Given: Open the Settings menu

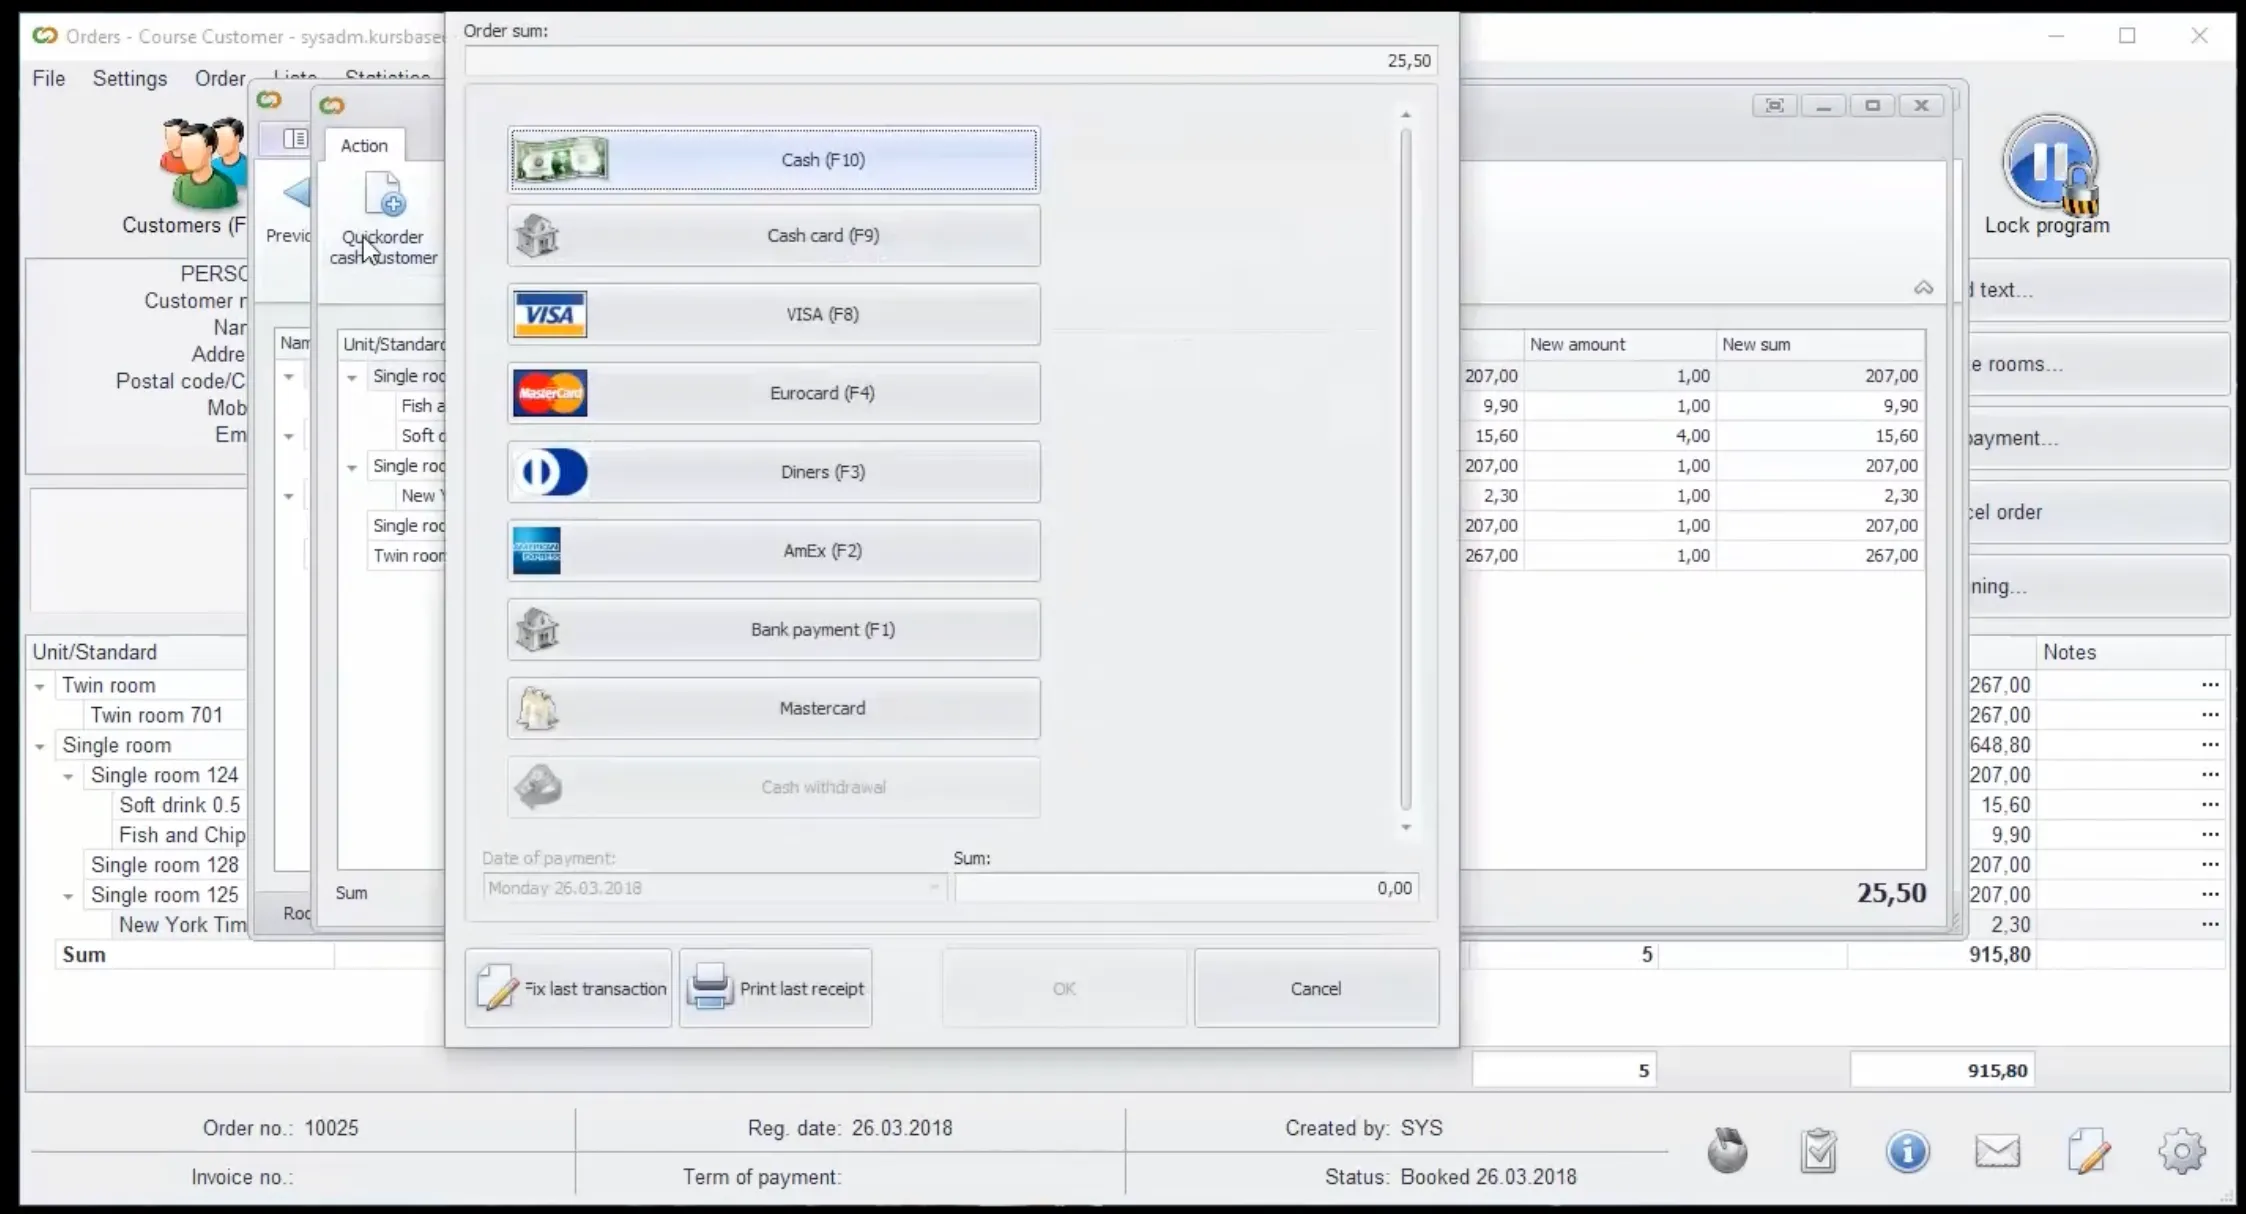Looking at the screenshot, I should tap(129, 78).
